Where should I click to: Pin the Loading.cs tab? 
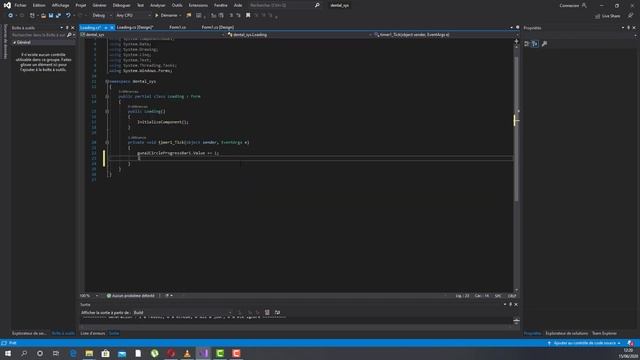(x=105, y=27)
